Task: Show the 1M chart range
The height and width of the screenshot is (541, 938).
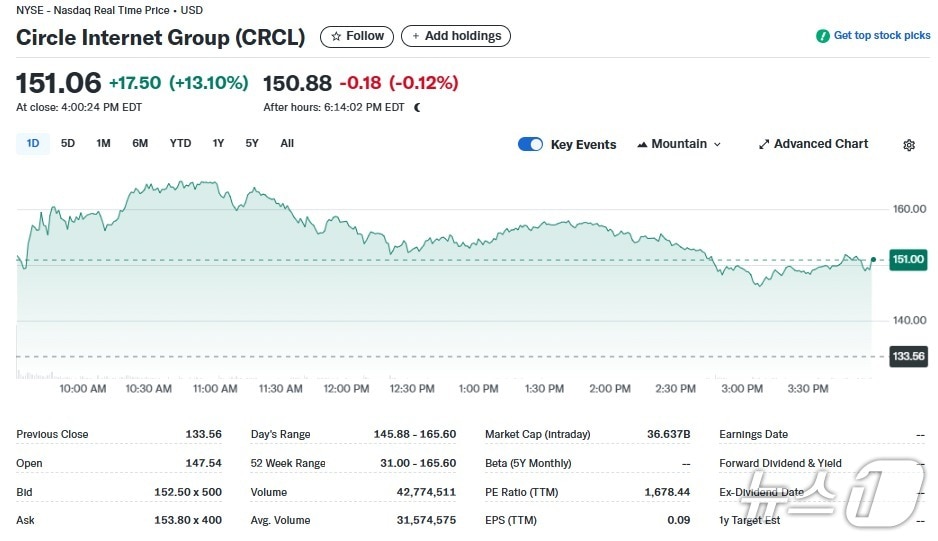Action: pyautogui.click(x=103, y=143)
